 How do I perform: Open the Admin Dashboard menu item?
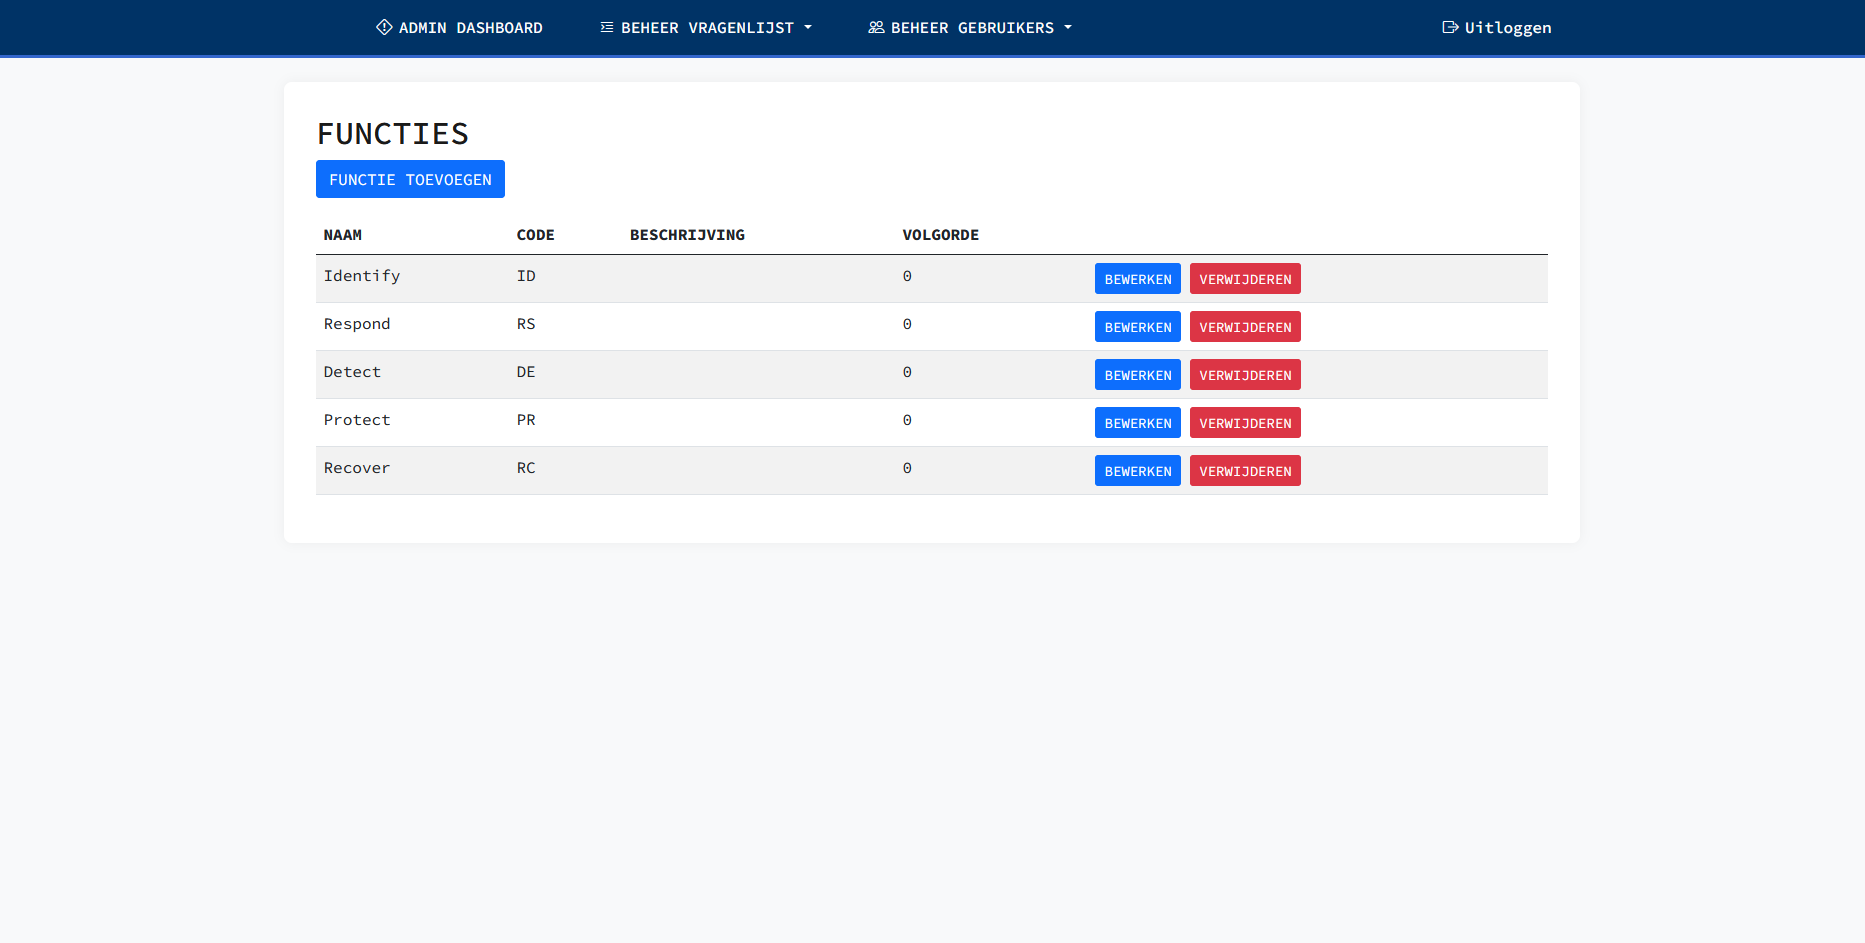(x=470, y=28)
